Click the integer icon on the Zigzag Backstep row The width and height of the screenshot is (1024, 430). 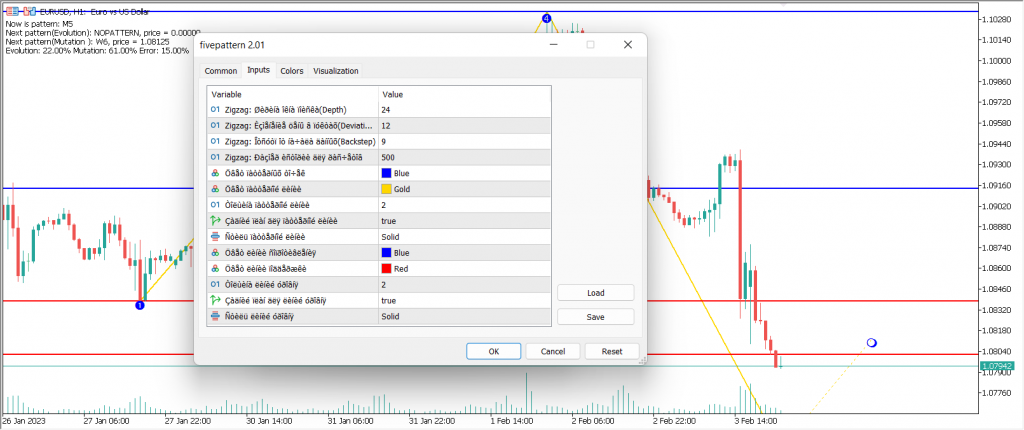coord(215,141)
